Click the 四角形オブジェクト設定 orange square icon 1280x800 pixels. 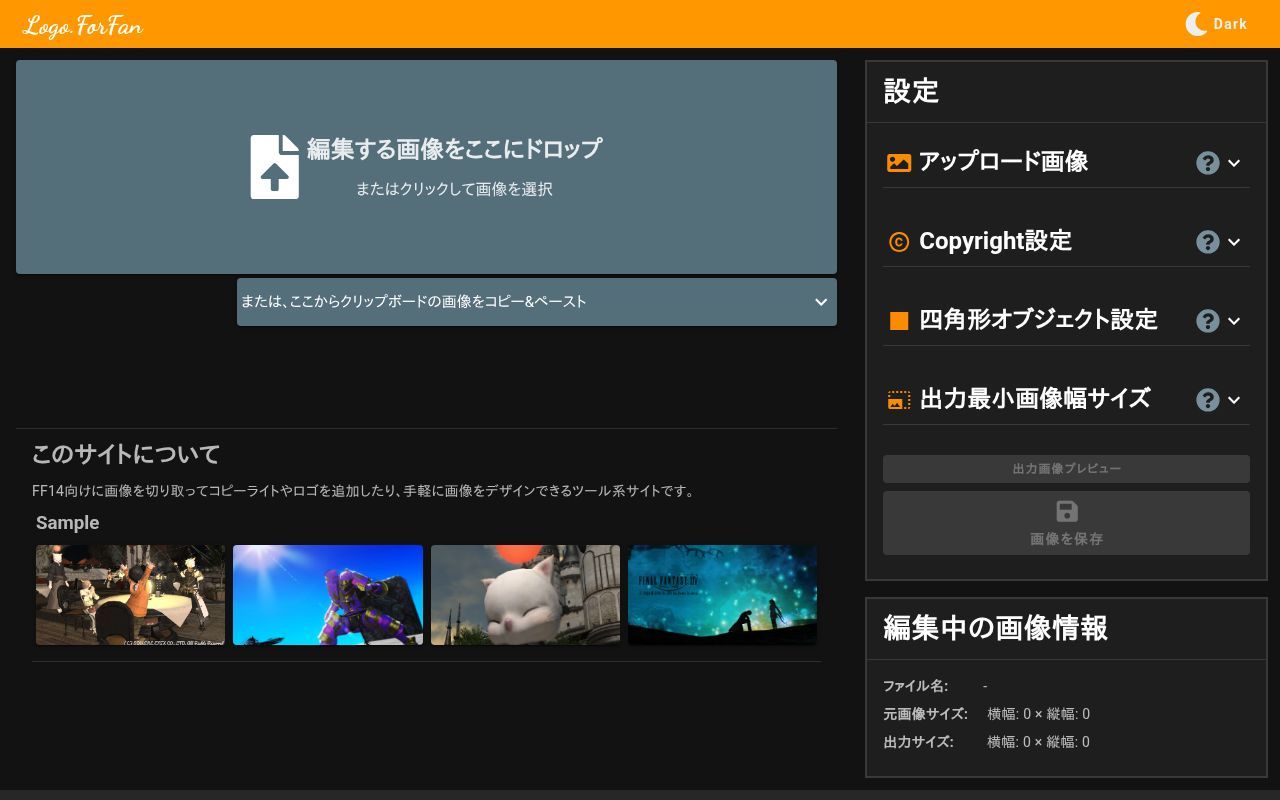click(899, 321)
